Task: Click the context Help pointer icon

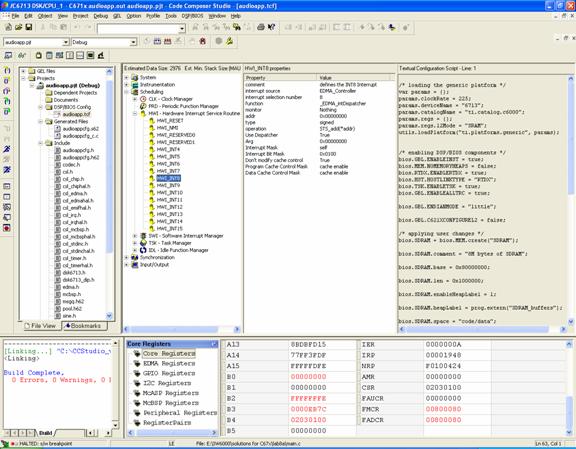Action: (271, 27)
